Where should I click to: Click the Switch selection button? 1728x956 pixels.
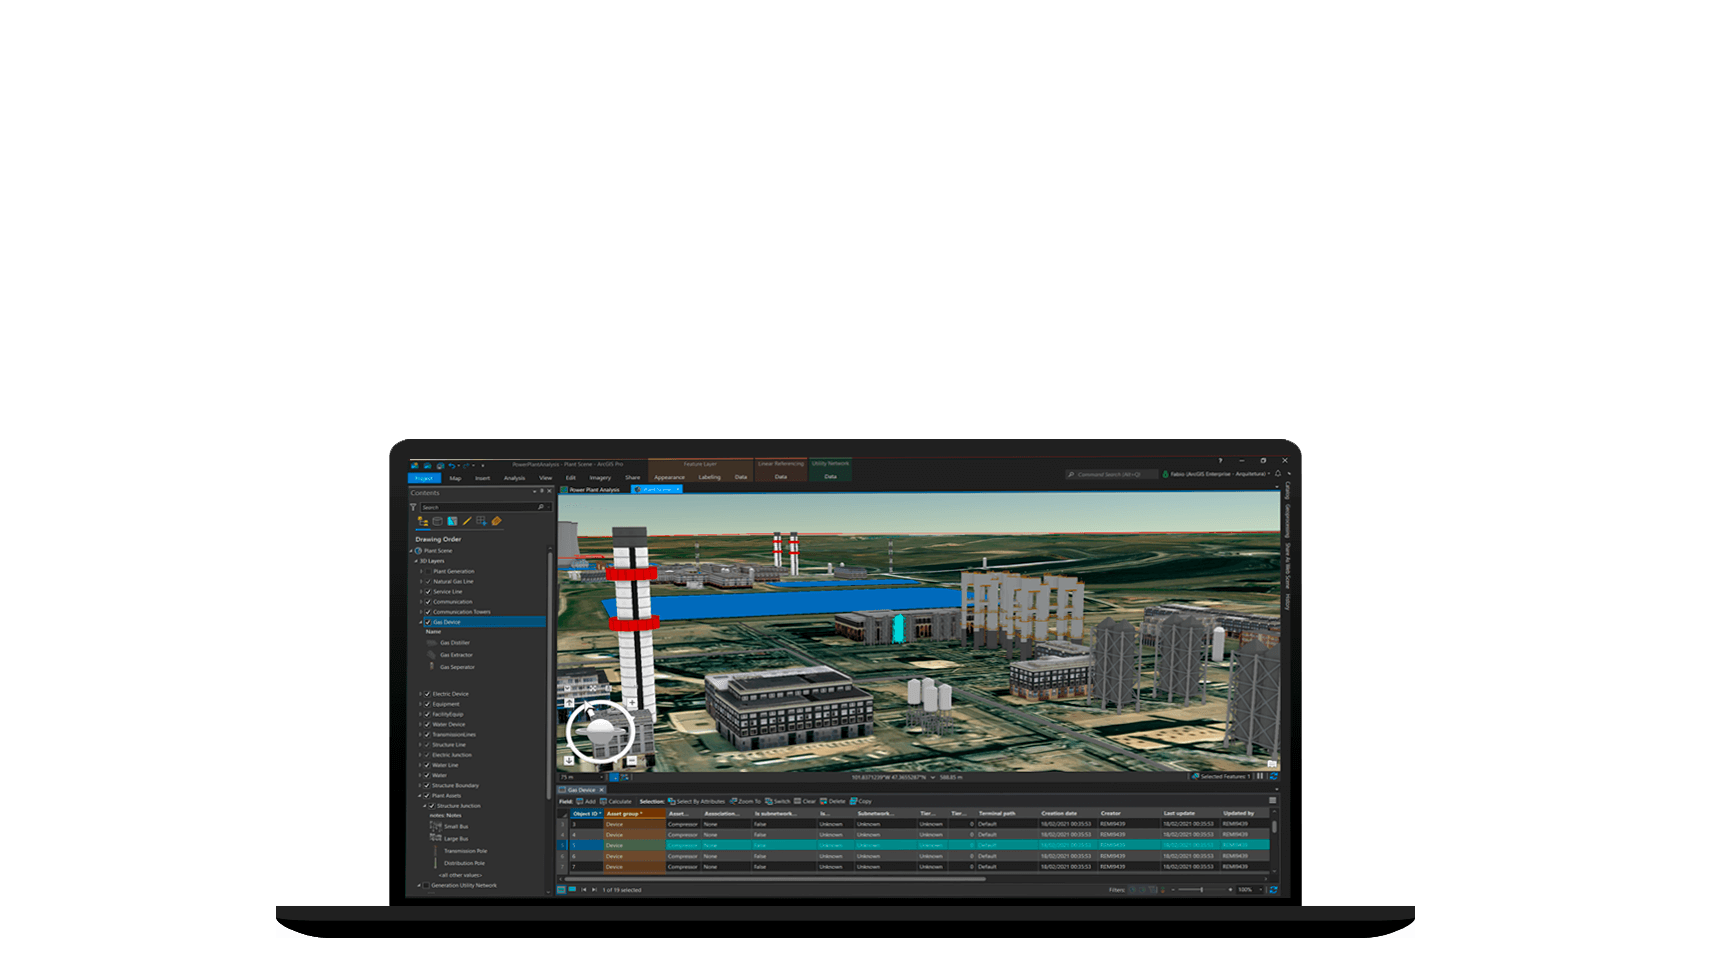777,801
